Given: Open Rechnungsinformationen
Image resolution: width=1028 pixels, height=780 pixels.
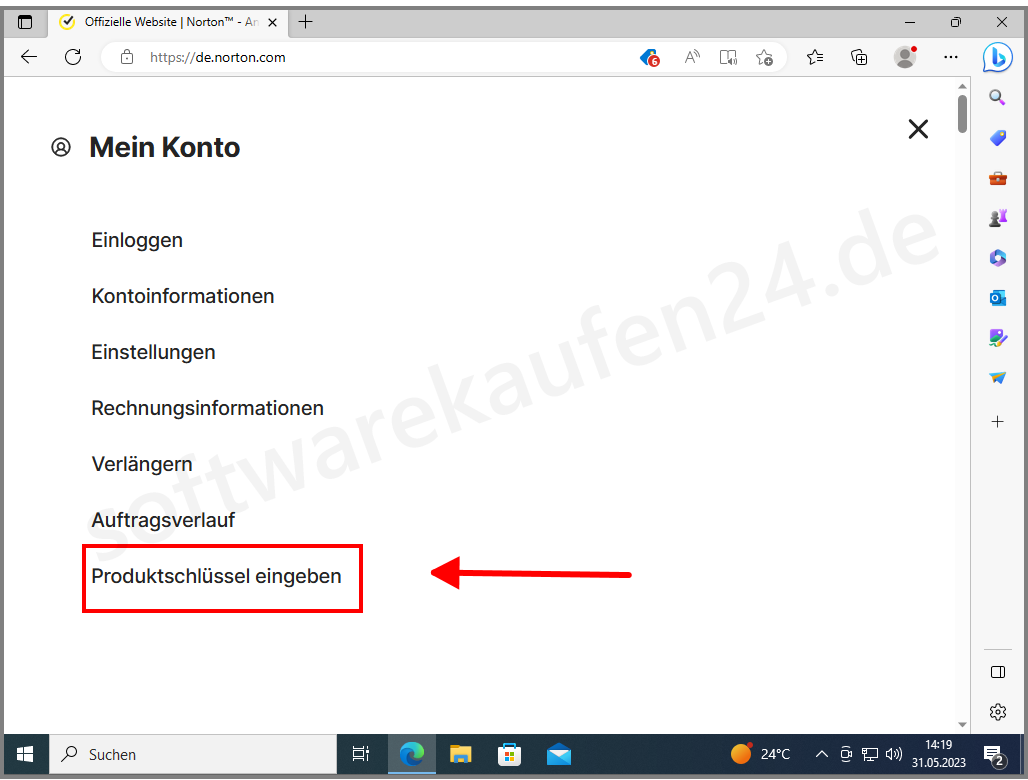Looking at the screenshot, I should pyautogui.click(x=207, y=408).
